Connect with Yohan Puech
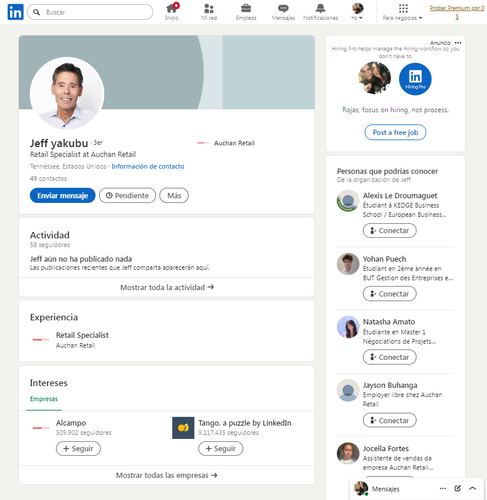 390,294
